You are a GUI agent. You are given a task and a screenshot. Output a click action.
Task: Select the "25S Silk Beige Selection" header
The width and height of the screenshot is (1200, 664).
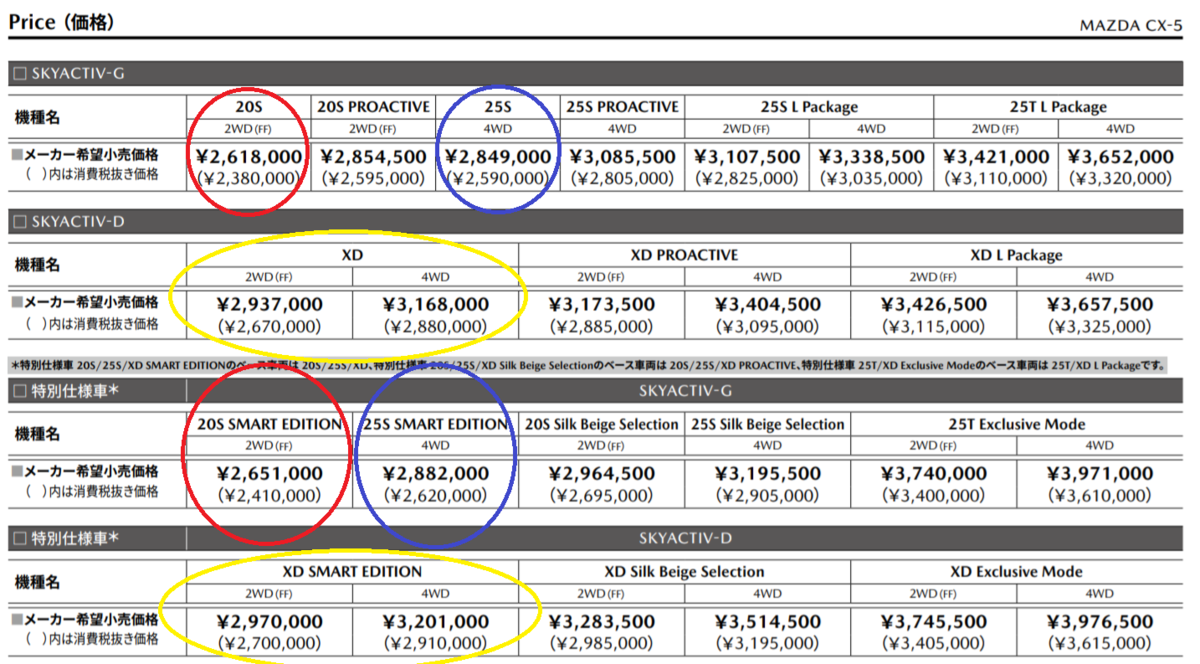pos(768,424)
